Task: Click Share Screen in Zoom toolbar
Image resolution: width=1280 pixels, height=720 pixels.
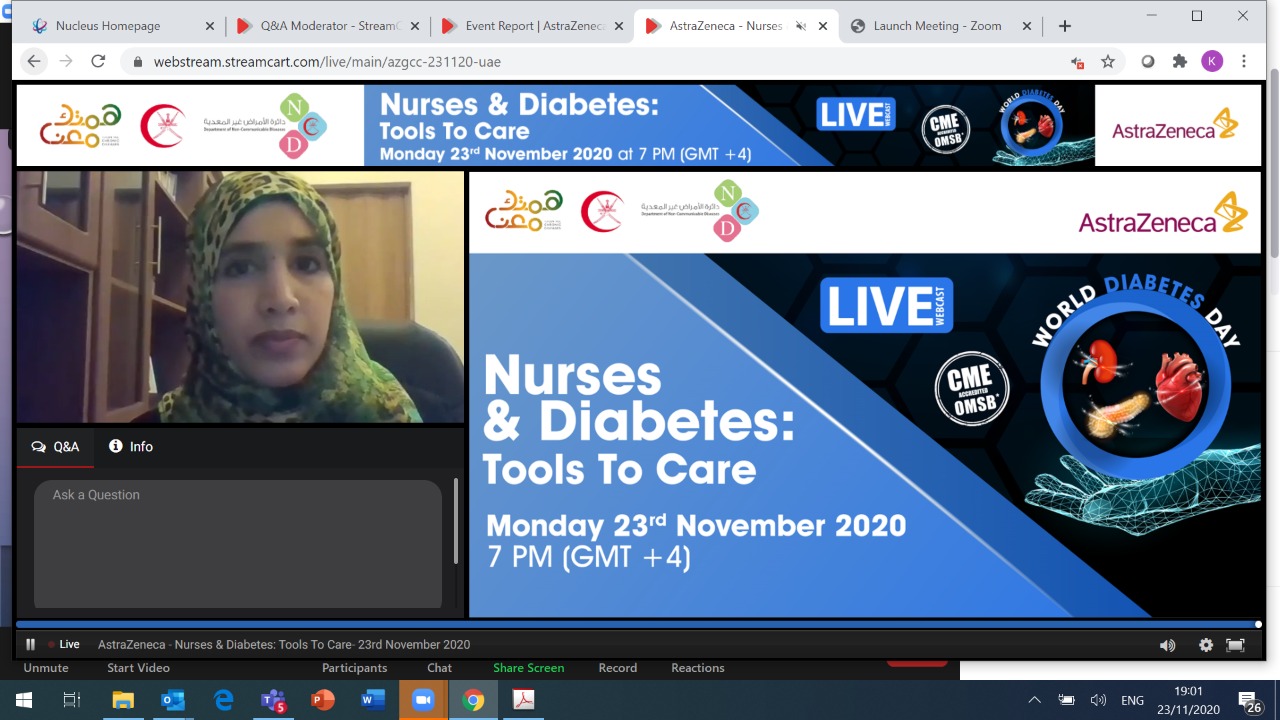Action: click(528, 668)
